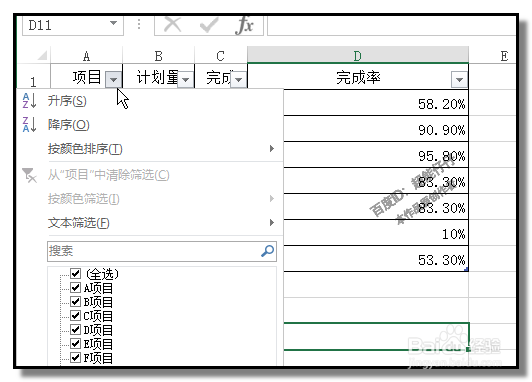Uncheck the F项目 checkbox
The image size is (532, 382).
pyautogui.click(x=75, y=357)
